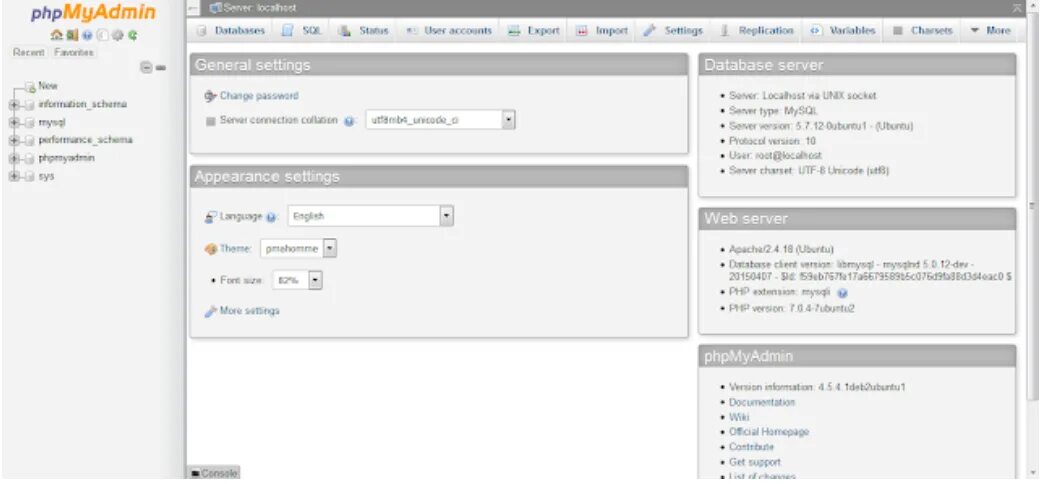The height and width of the screenshot is (484, 1047).
Task: Click the collapse navigation arrow left of Server: localhost
Action: 194,8
